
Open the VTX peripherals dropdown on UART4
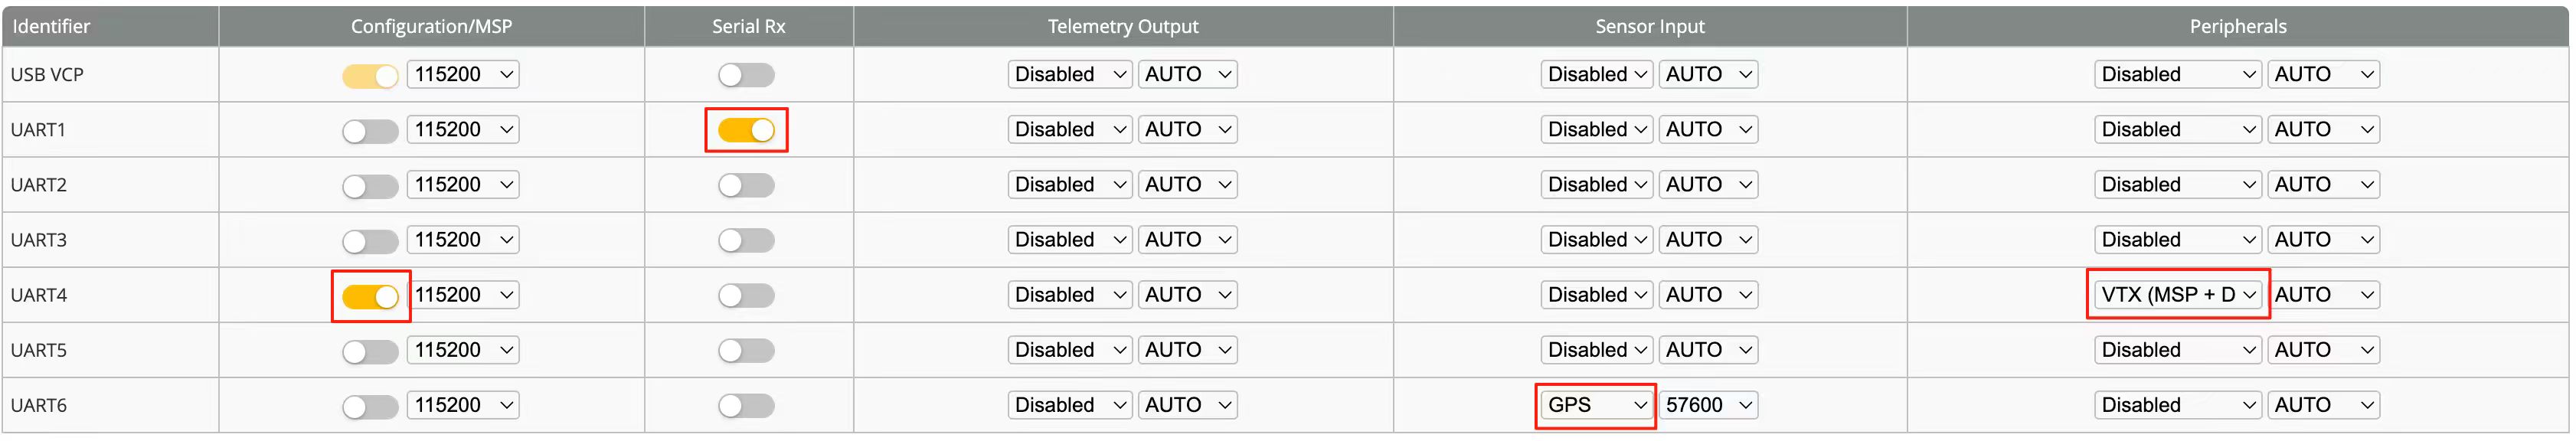(x=2177, y=295)
